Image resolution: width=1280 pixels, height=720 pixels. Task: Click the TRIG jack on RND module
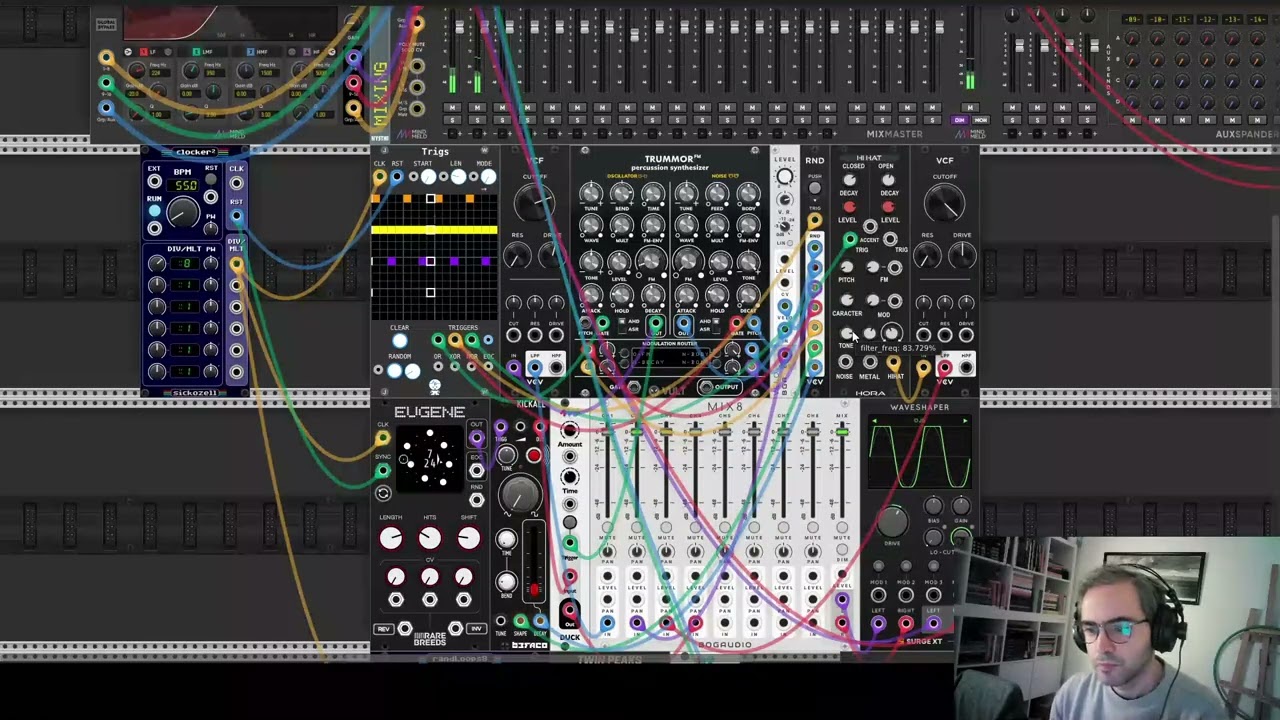[x=815, y=221]
